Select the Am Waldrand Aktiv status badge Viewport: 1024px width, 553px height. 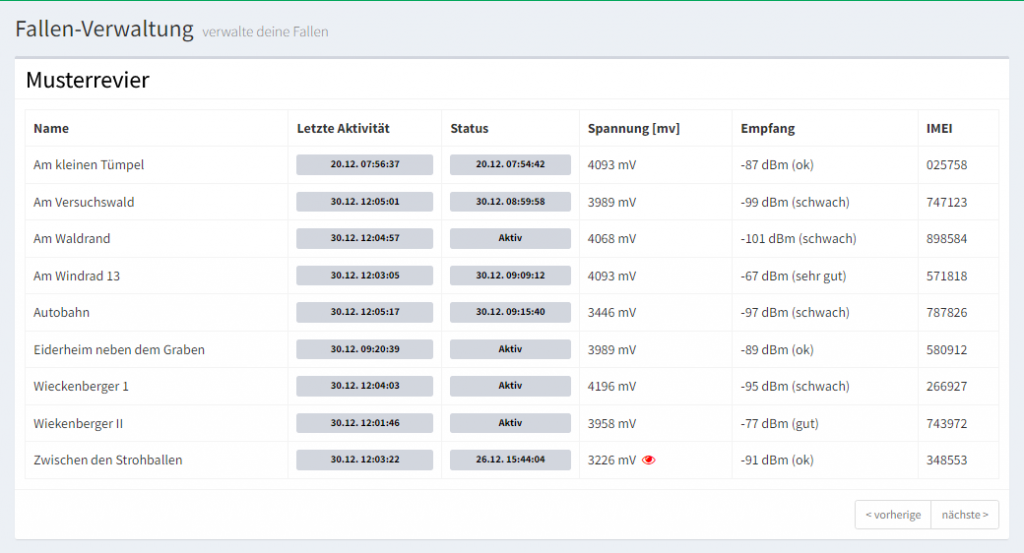pos(510,238)
